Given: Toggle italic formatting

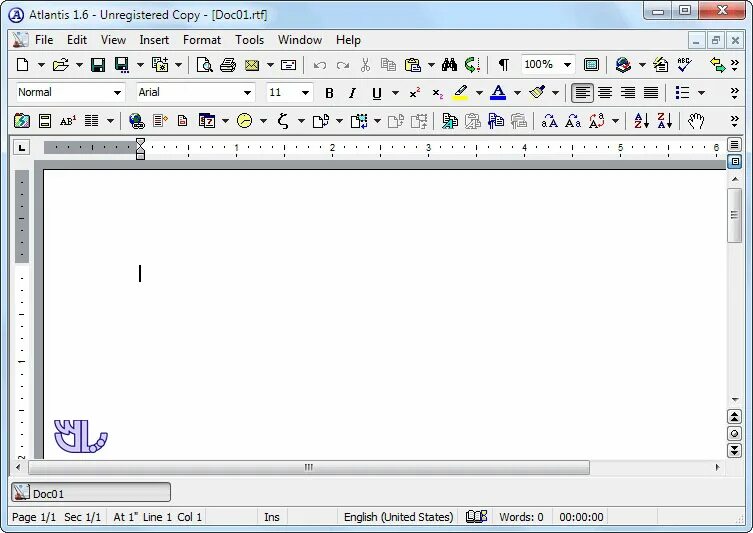Looking at the screenshot, I should [352, 93].
